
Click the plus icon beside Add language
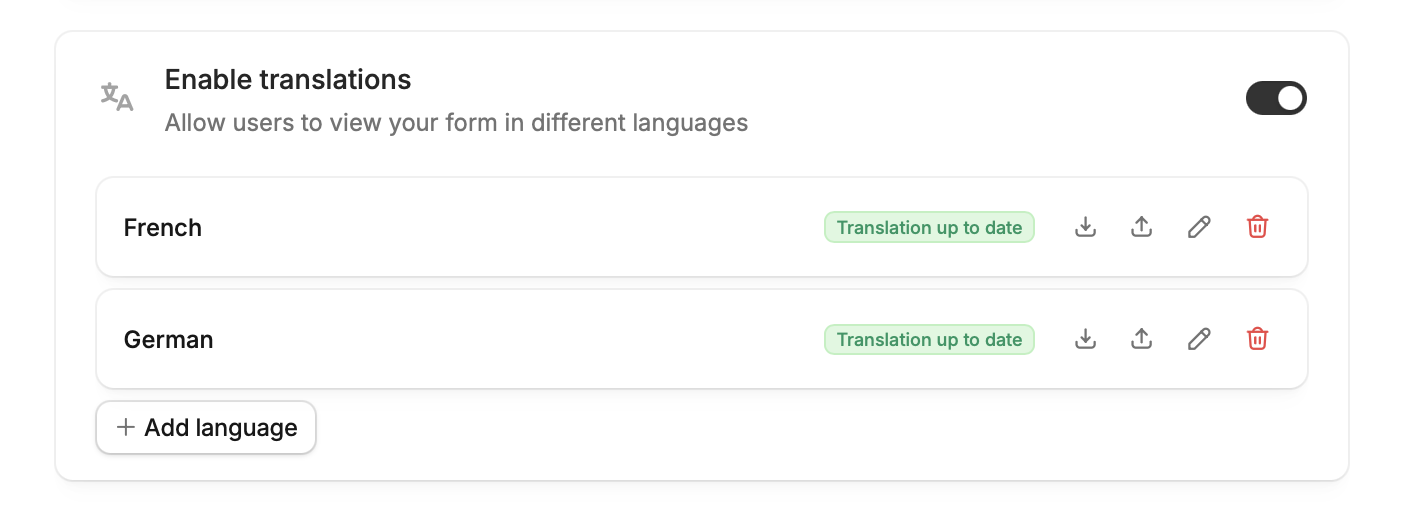pos(125,427)
